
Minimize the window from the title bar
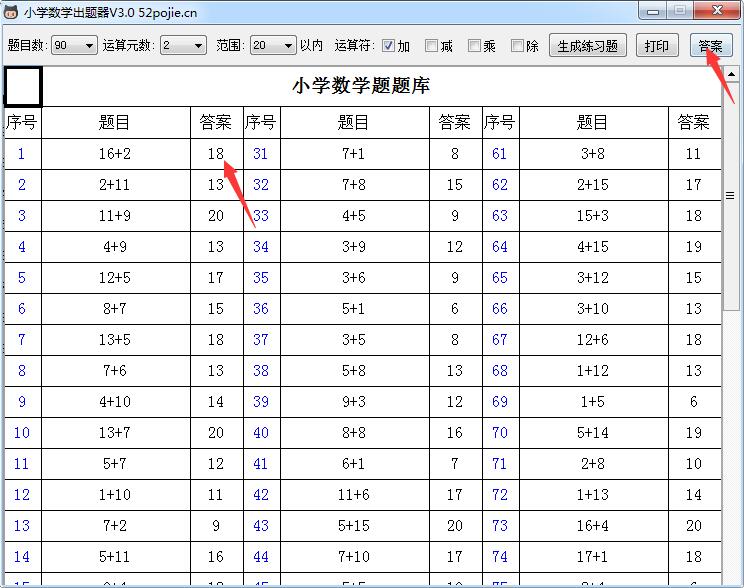pyautogui.click(x=655, y=11)
